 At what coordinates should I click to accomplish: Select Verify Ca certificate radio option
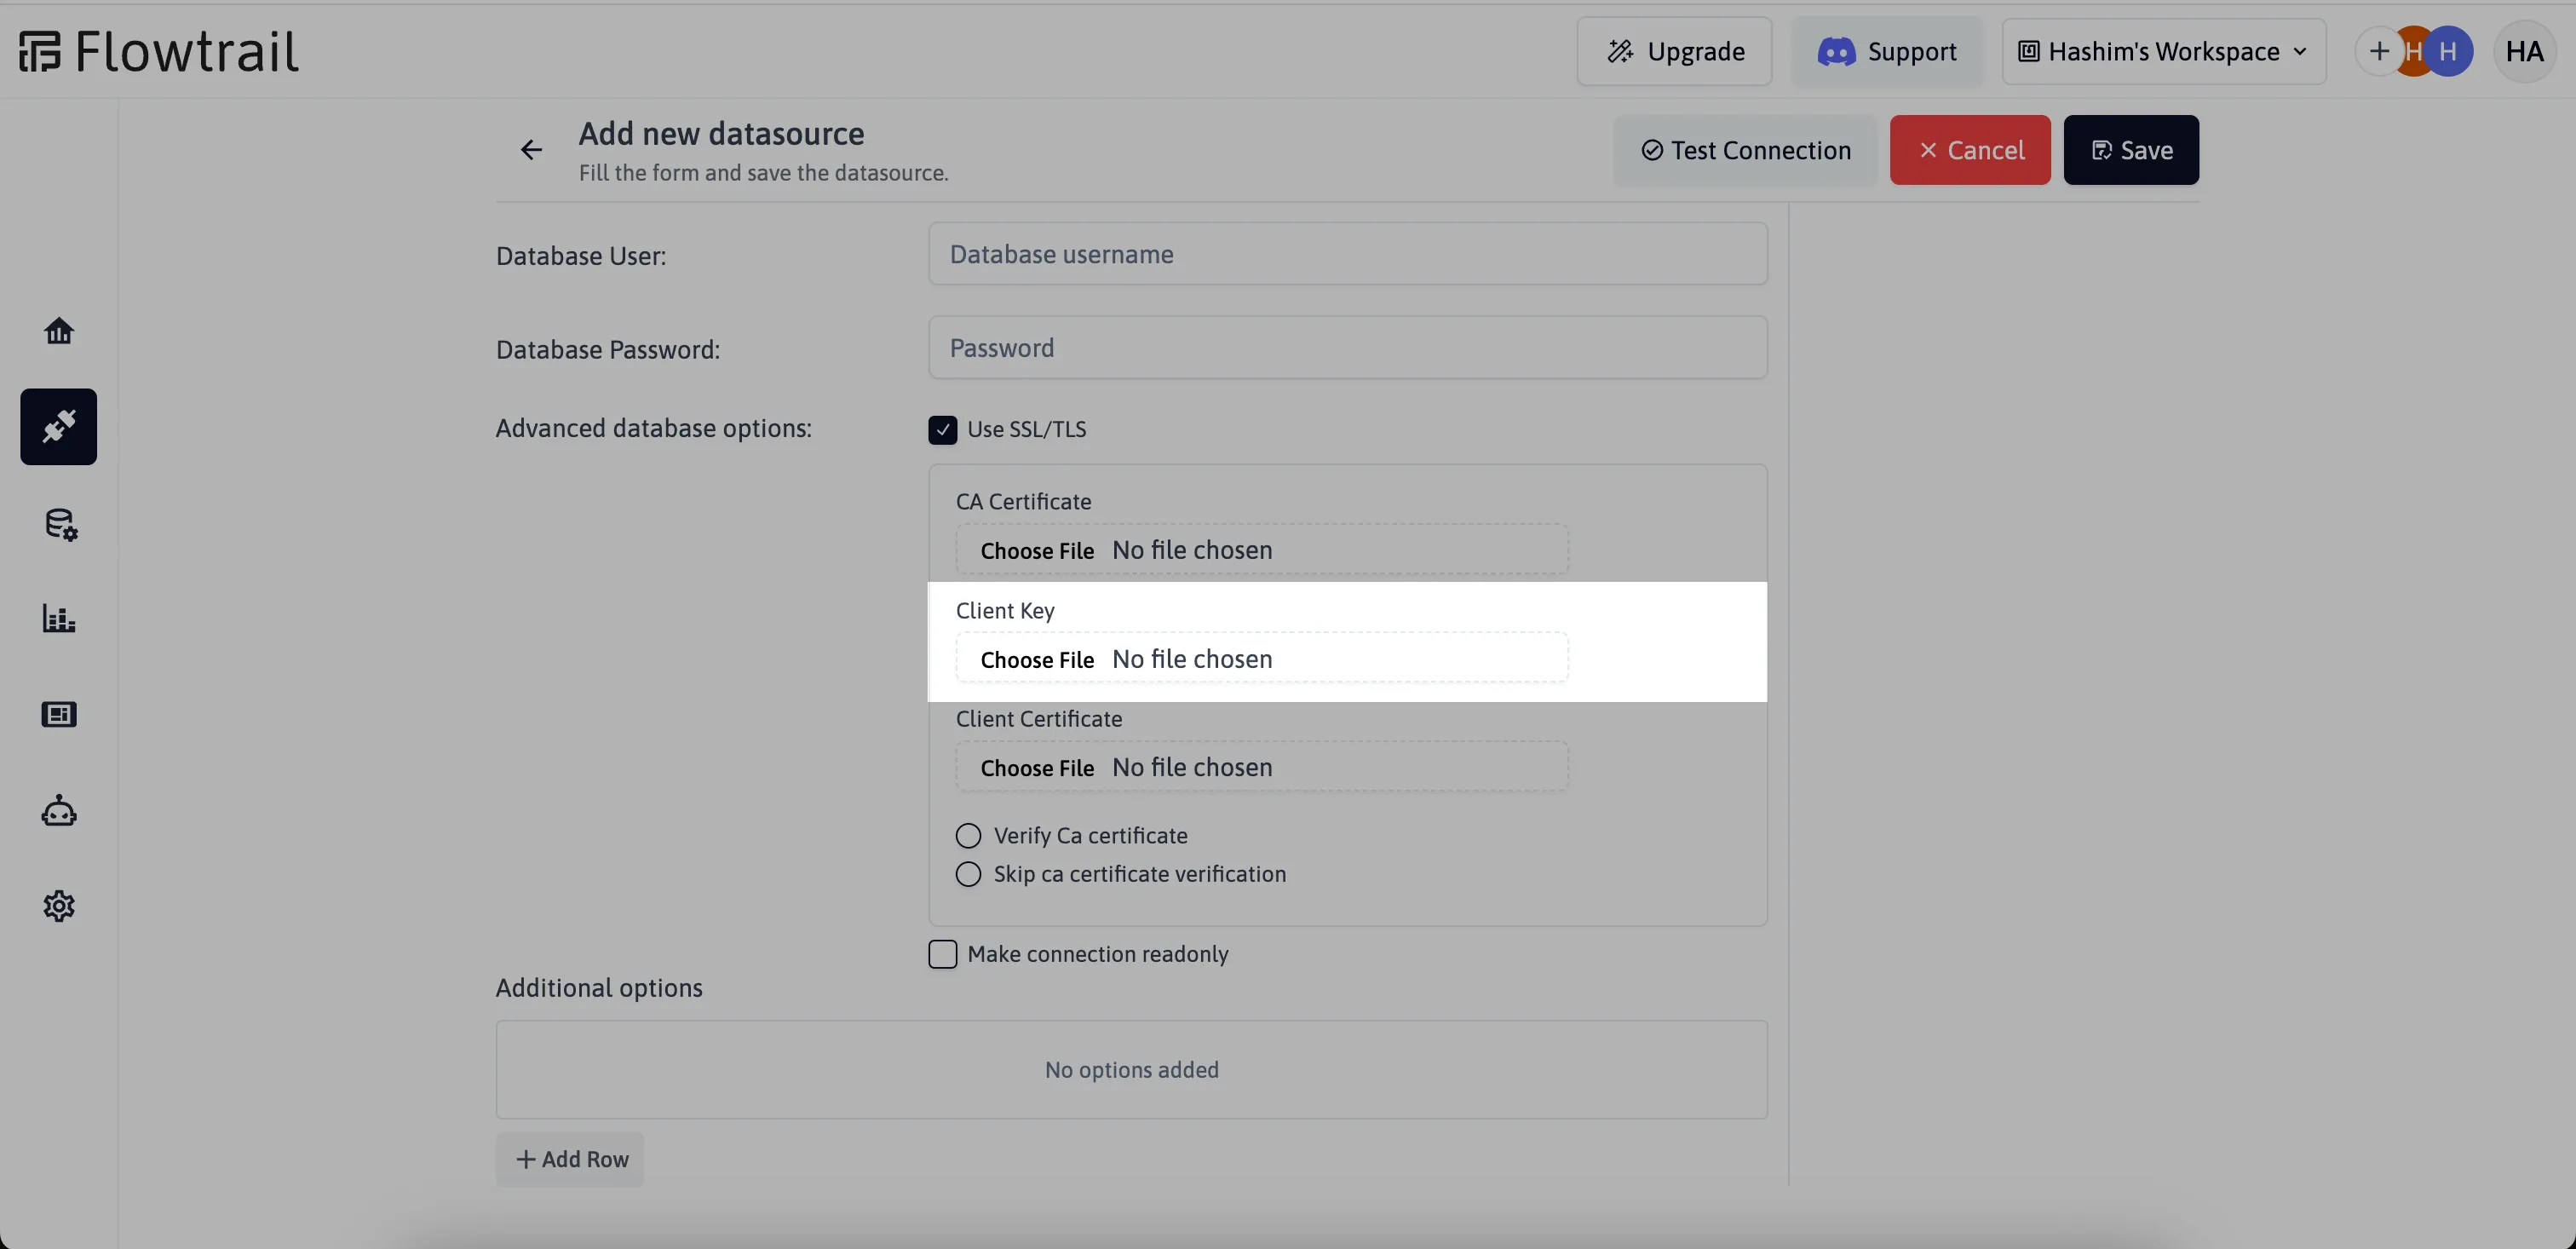click(968, 836)
